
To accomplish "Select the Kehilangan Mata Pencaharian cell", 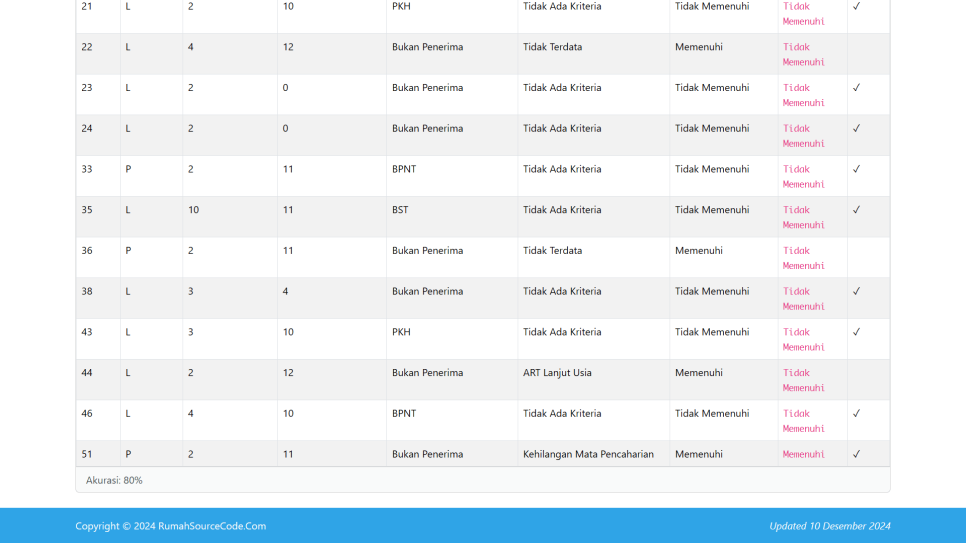I will (x=588, y=455).
